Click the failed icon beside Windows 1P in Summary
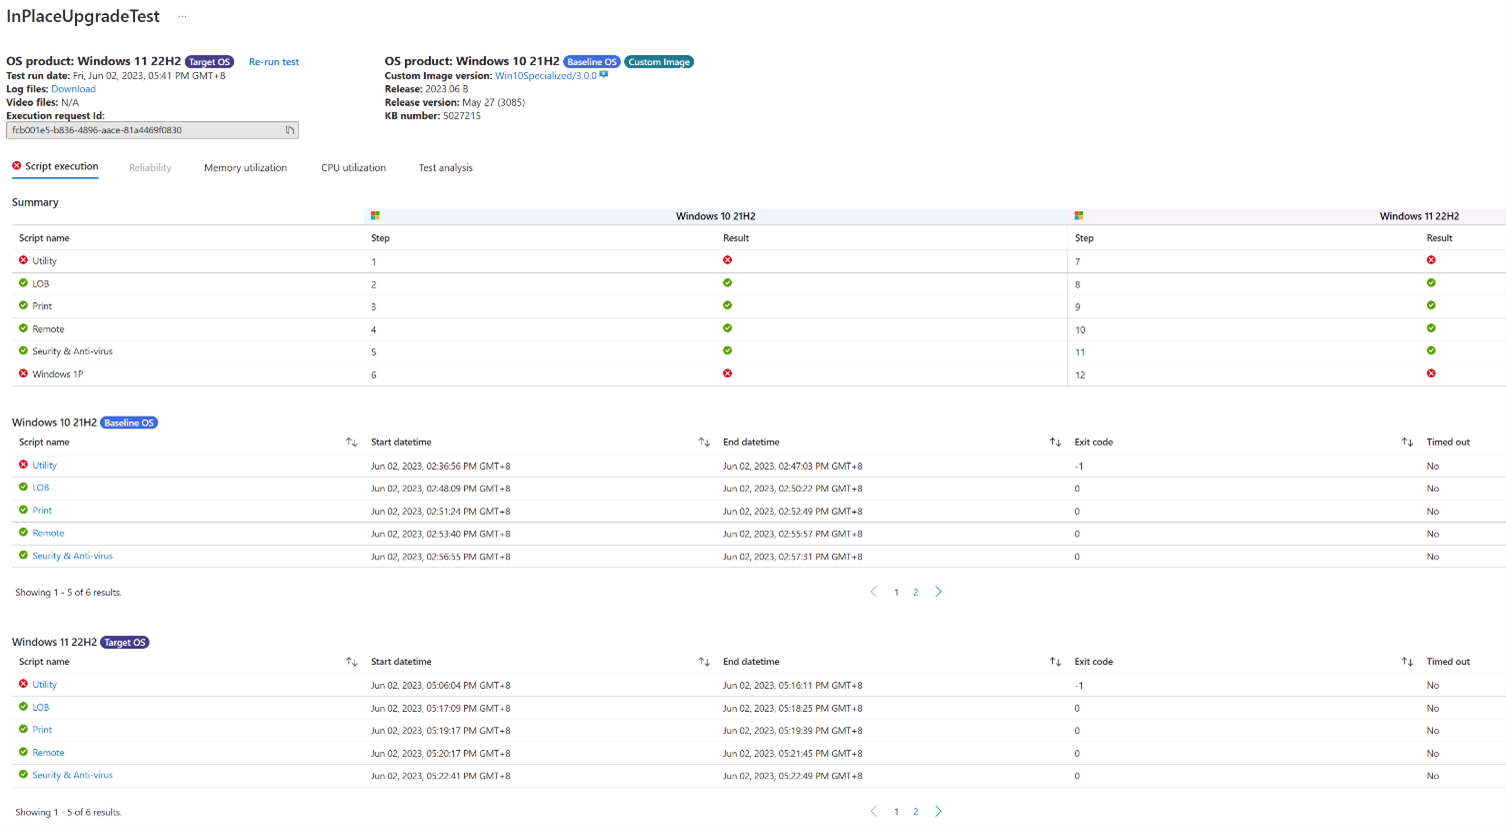 tap(23, 374)
